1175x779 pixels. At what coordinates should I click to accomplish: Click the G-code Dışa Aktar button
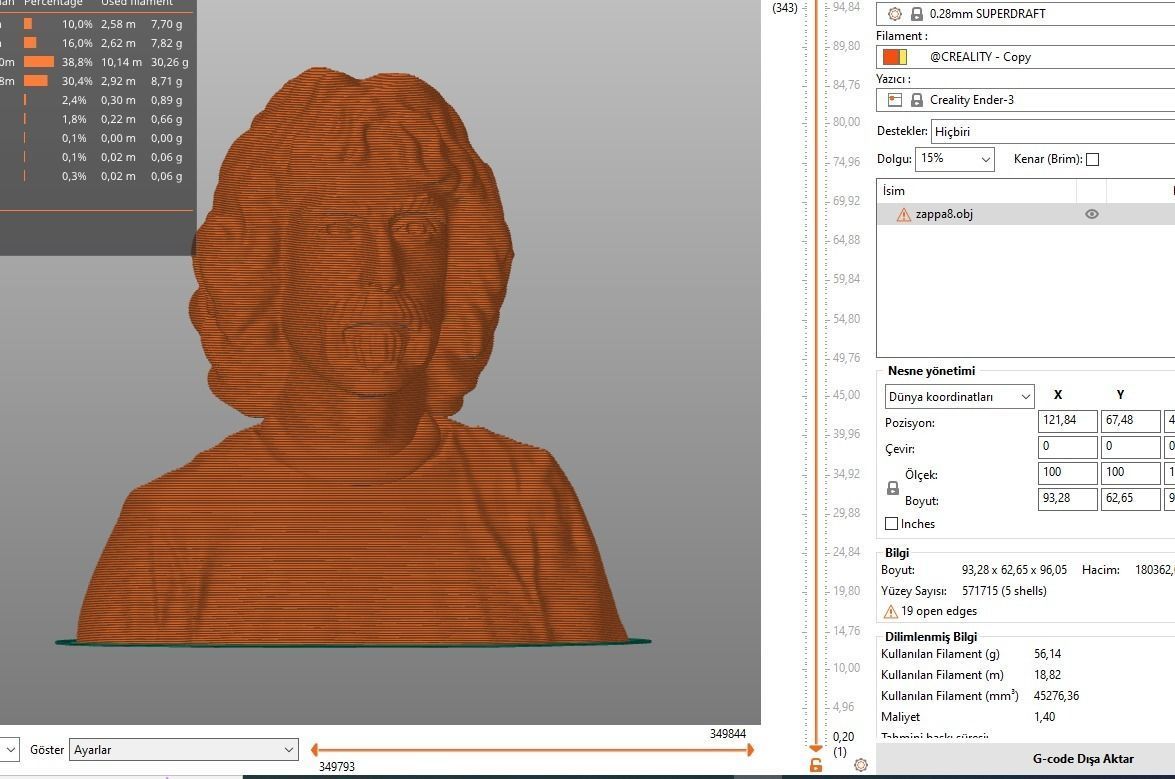[1083, 759]
